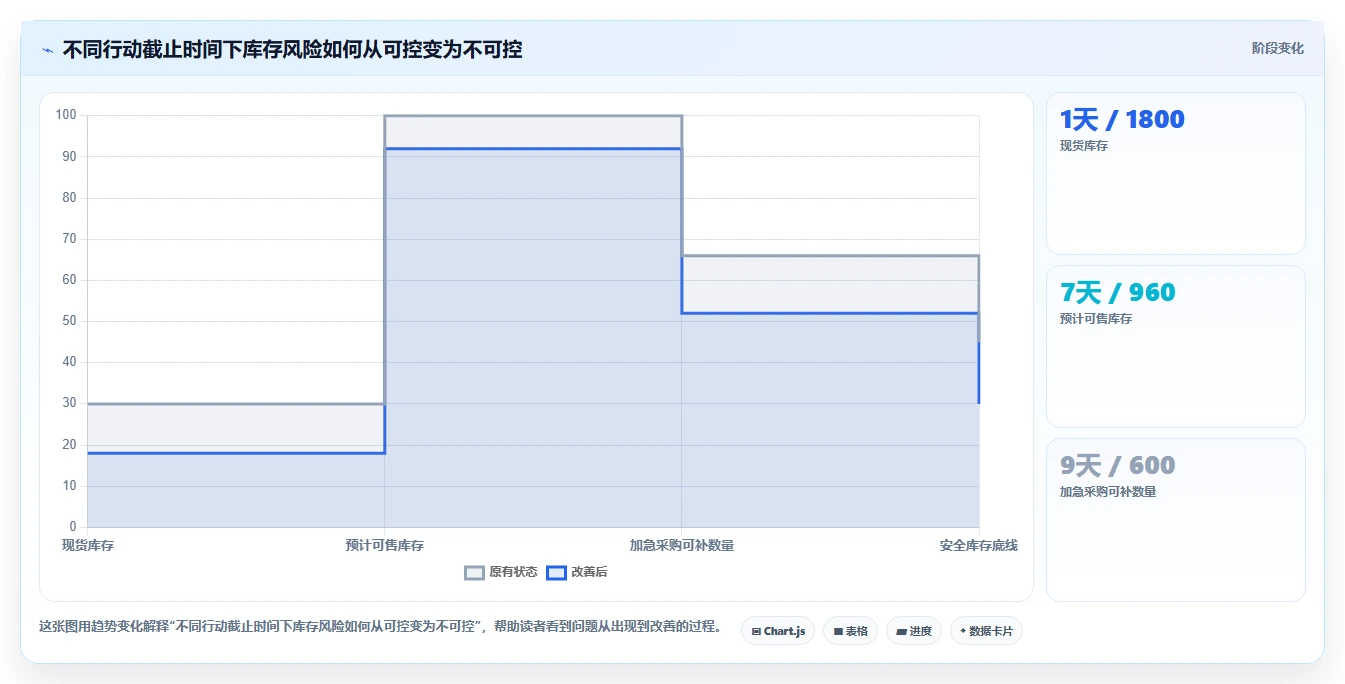Click the gray 原有状态 legend color box
Image resolution: width=1345 pixels, height=684 pixels.
pyautogui.click(x=475, y=572)
